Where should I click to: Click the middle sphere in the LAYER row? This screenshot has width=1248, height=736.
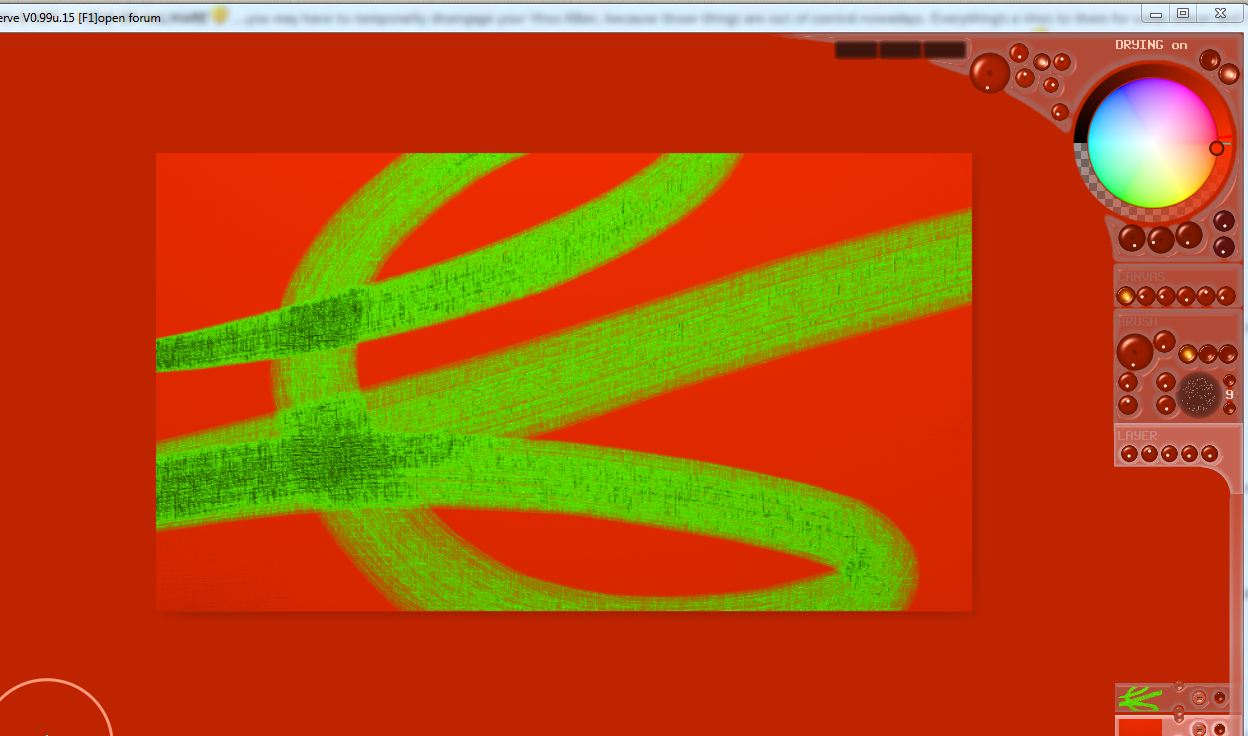[x=1169, y=453]
